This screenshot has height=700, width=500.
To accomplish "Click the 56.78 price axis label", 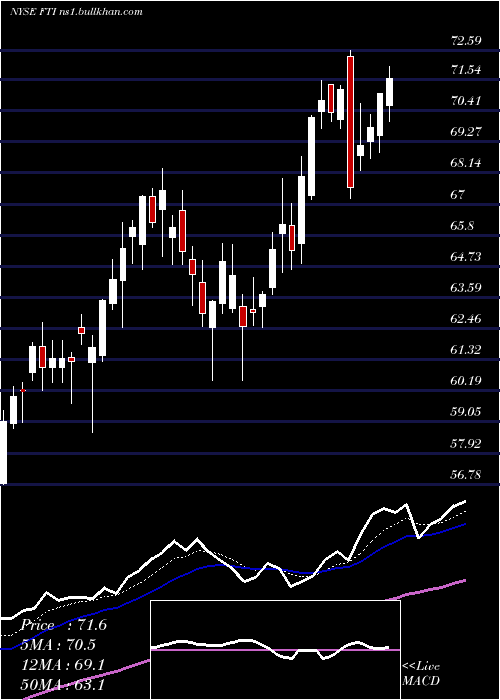I will click(466, 475).
